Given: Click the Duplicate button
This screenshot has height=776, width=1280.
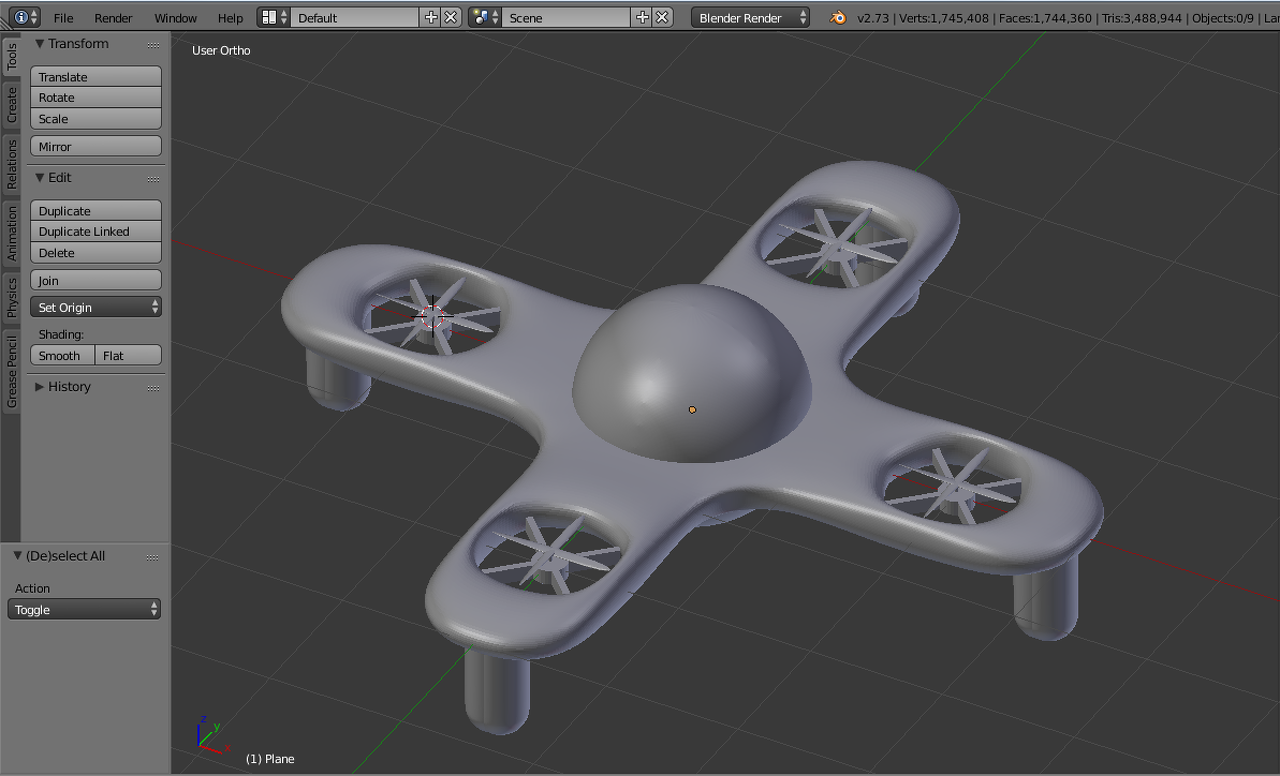Looking at the screenshot, I should pos(96,211).
